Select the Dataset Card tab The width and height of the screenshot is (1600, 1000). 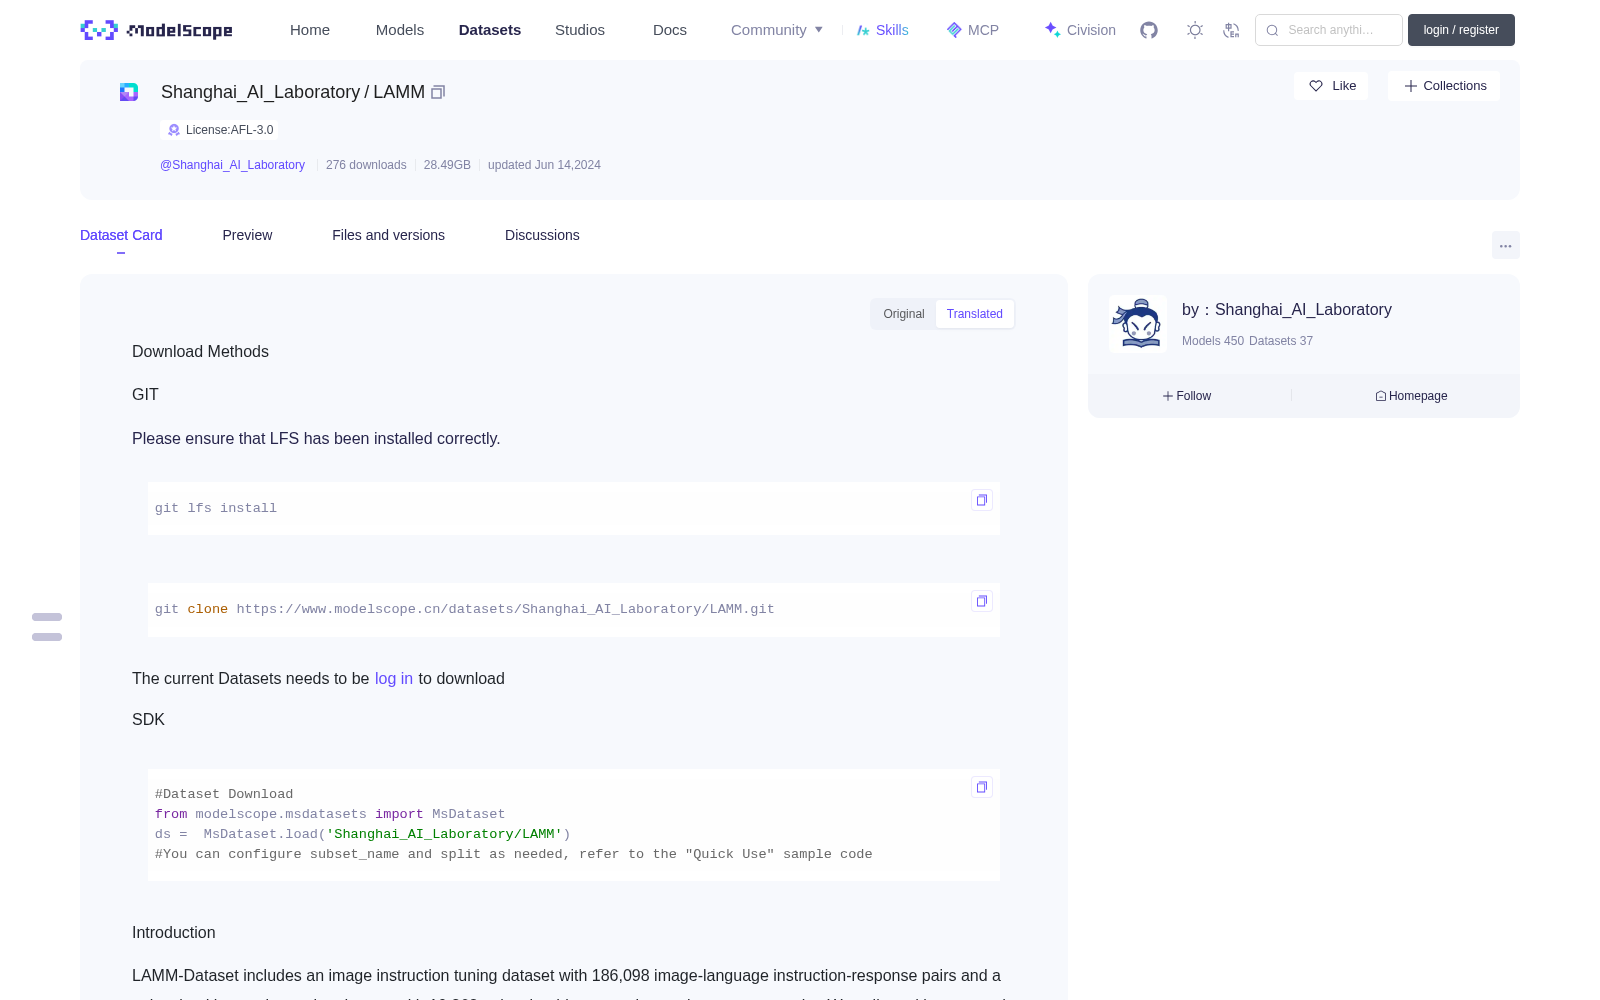tap(121, 235)
